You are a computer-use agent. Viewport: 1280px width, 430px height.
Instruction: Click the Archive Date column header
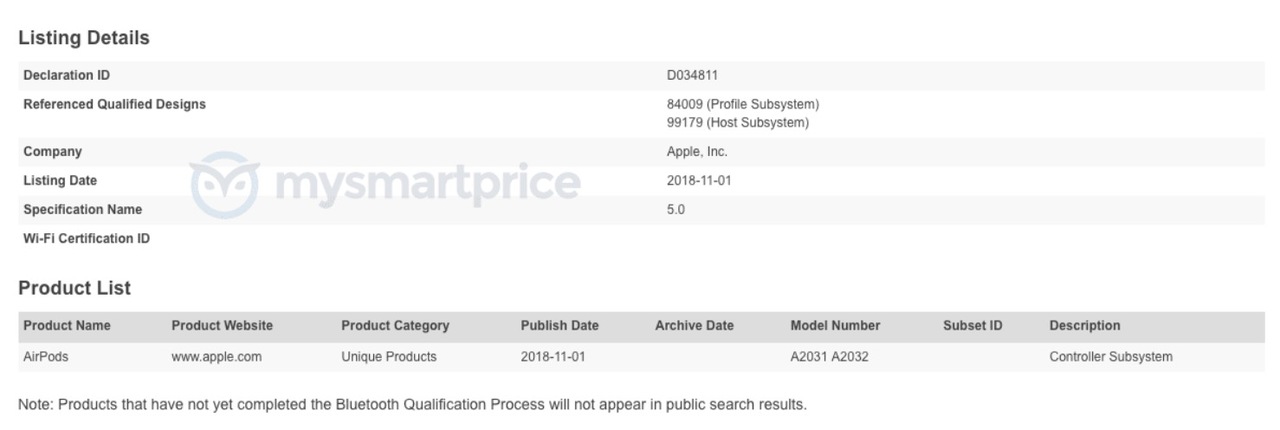click(x=694, y=325)
